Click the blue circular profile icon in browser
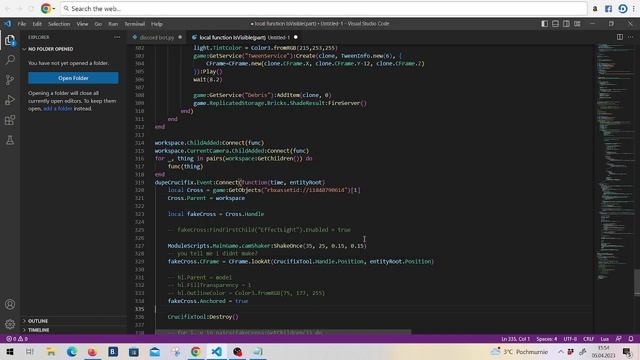Viewport: 640px width, 360px height. 622,9
